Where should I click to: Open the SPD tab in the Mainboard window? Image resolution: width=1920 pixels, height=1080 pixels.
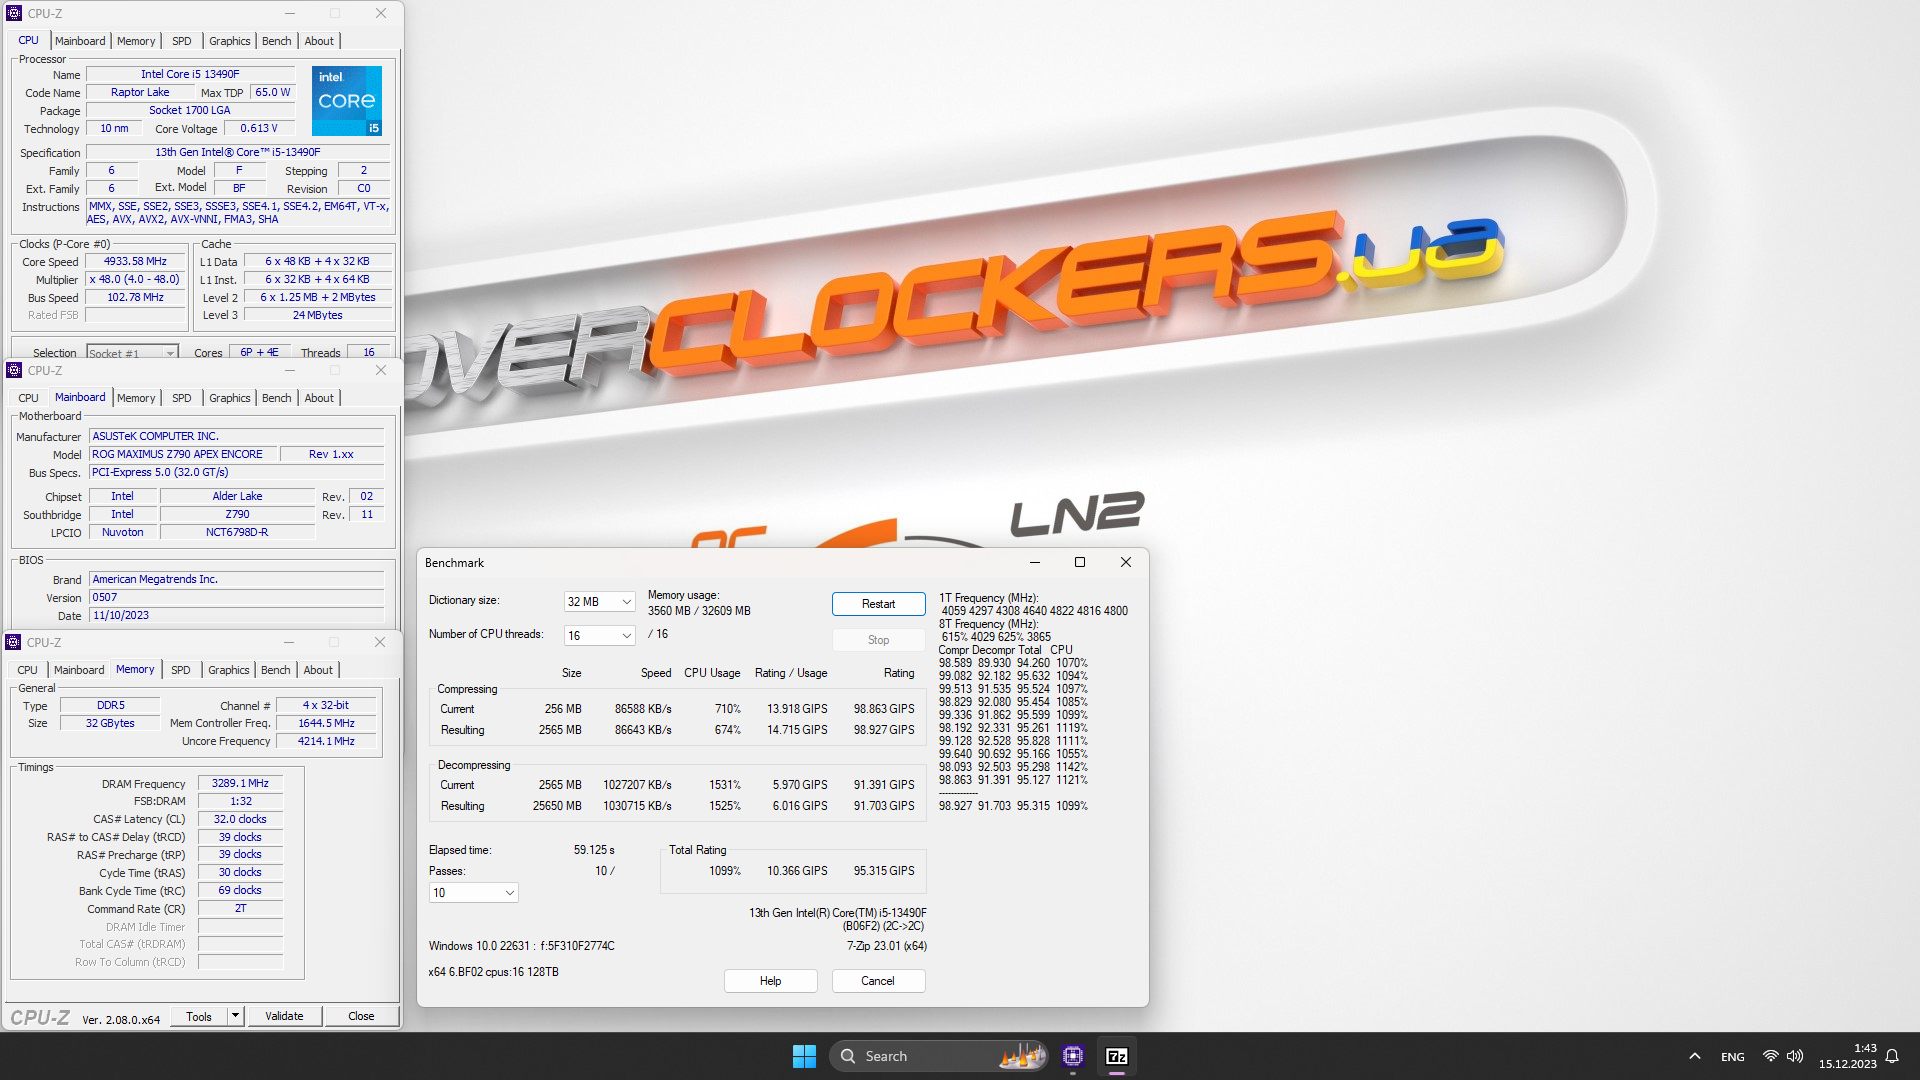(181, 397)
